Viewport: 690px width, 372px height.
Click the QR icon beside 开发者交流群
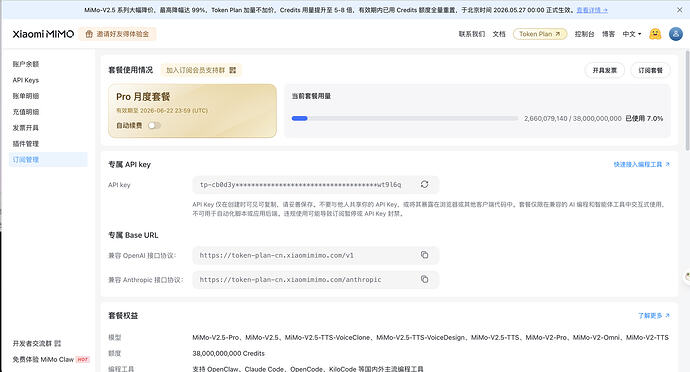coord(58,343)
